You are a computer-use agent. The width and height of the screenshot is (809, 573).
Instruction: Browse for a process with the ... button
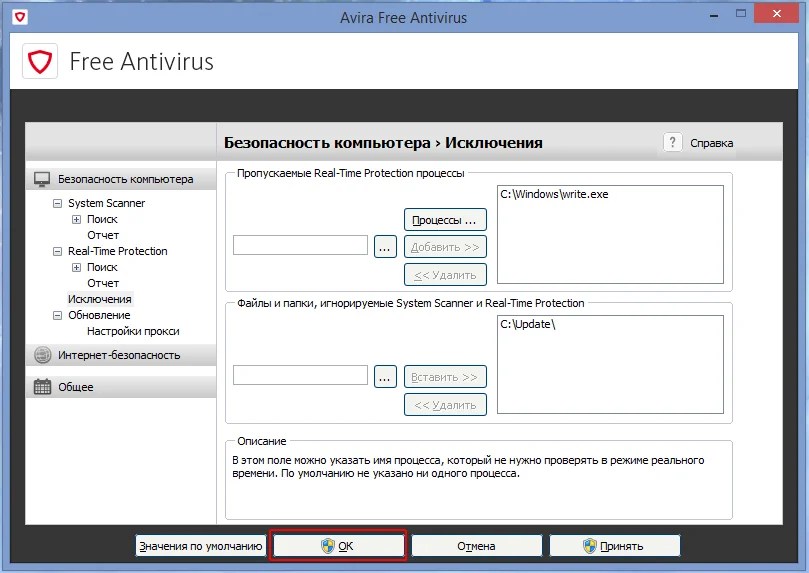pyautogui.click(x=385, y=246)
